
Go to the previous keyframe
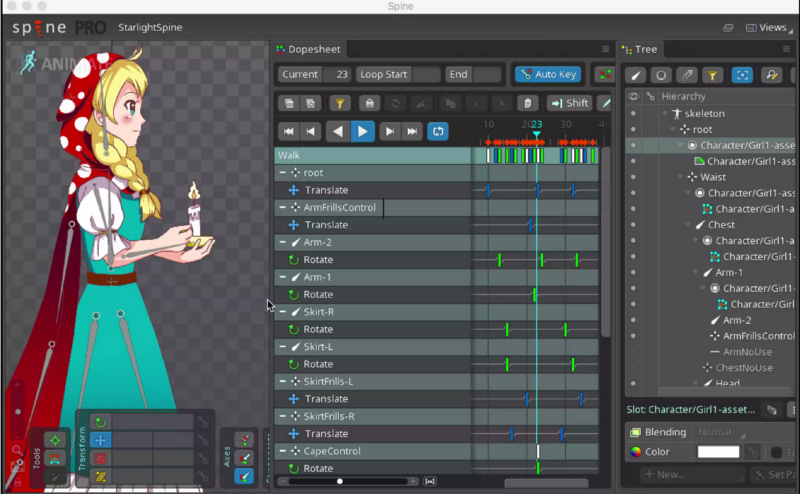(x=311, y=131)
